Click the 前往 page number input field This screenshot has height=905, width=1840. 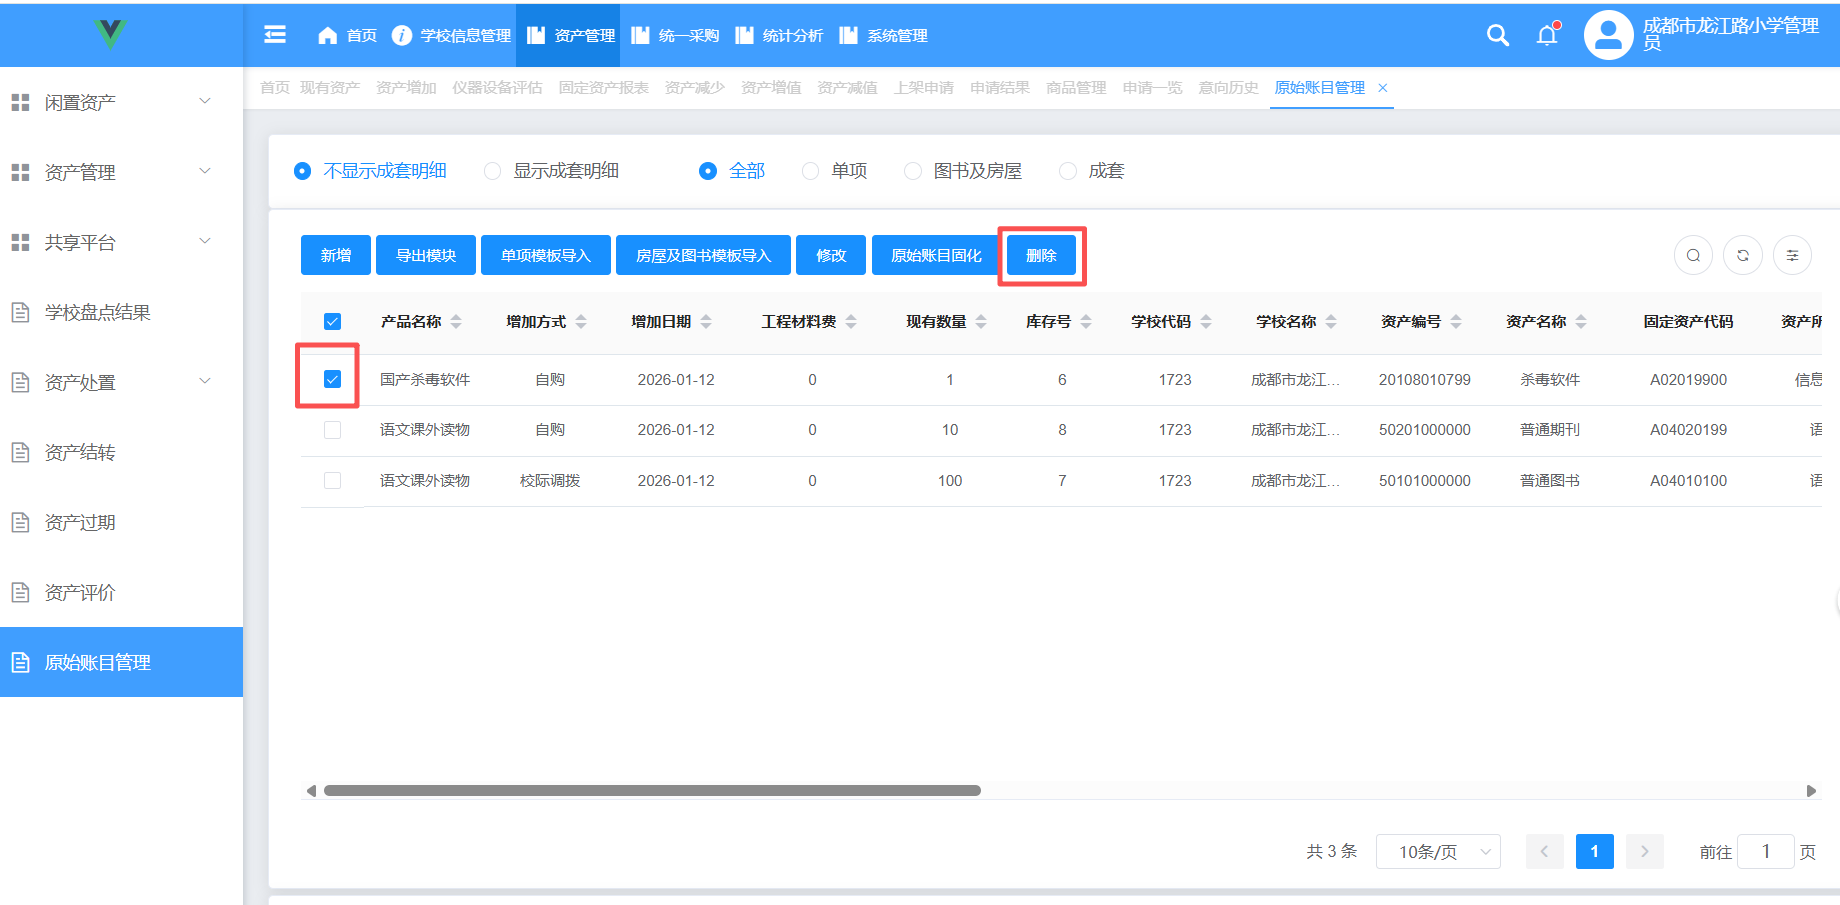coord(1765,852)
